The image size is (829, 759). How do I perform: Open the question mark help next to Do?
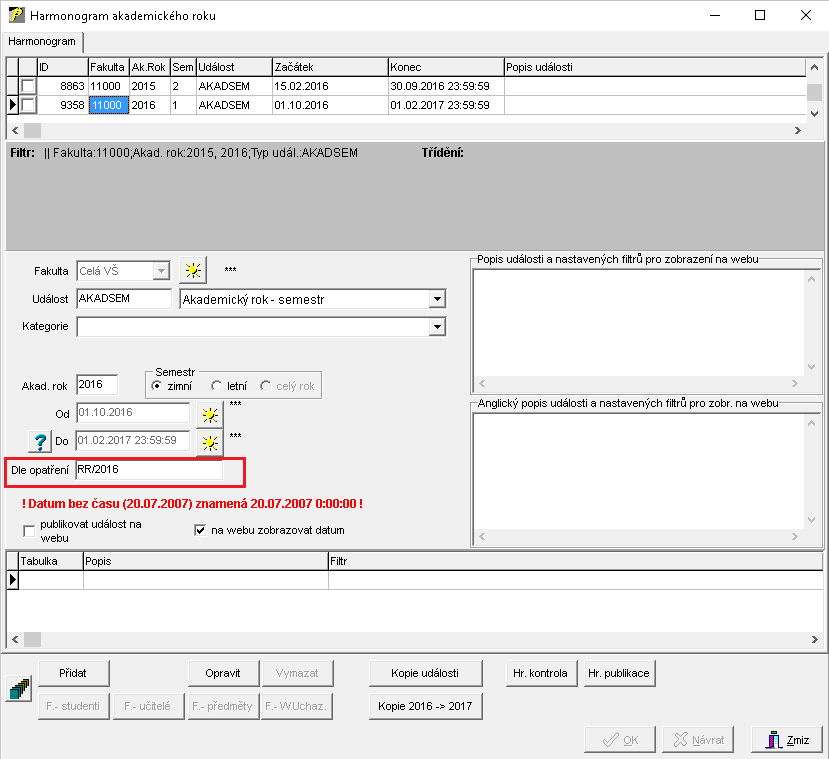(40, 441)
